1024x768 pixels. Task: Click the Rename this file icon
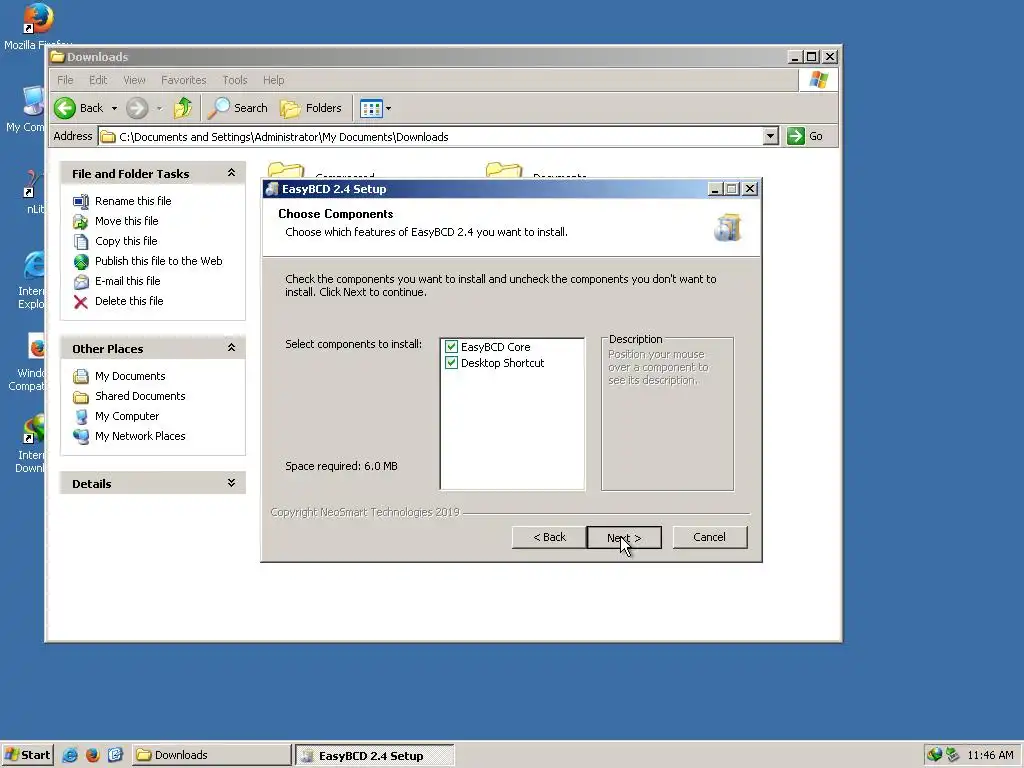point(81,201)
